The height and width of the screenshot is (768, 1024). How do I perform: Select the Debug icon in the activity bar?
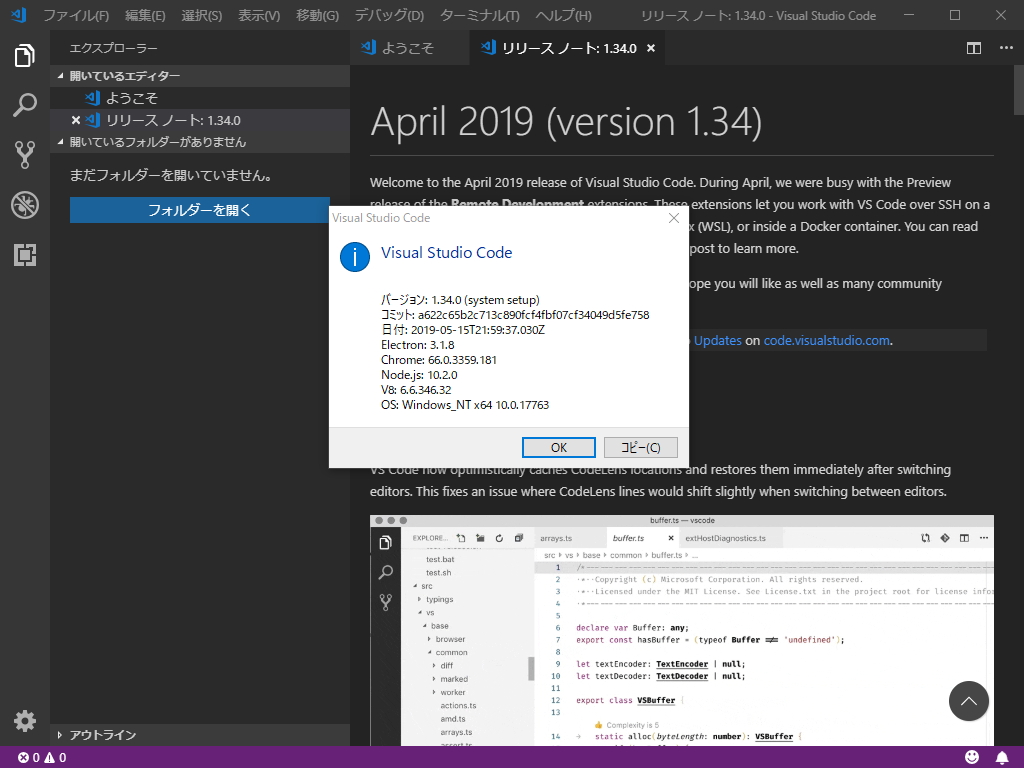tap(24, 205)
